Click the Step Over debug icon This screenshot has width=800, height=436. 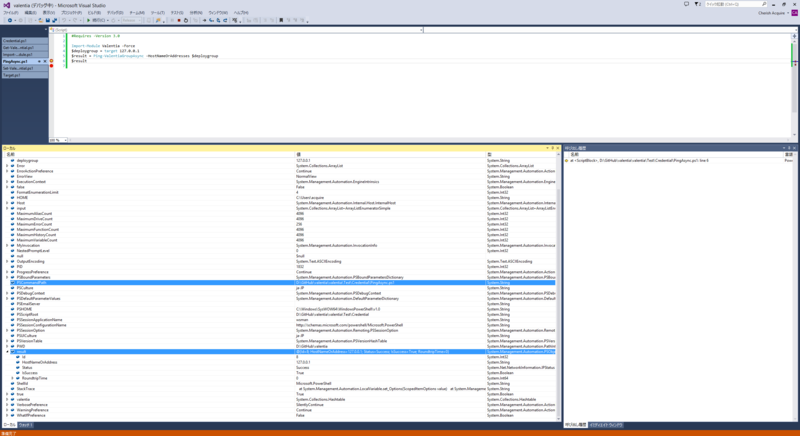(x=218, y=20)
